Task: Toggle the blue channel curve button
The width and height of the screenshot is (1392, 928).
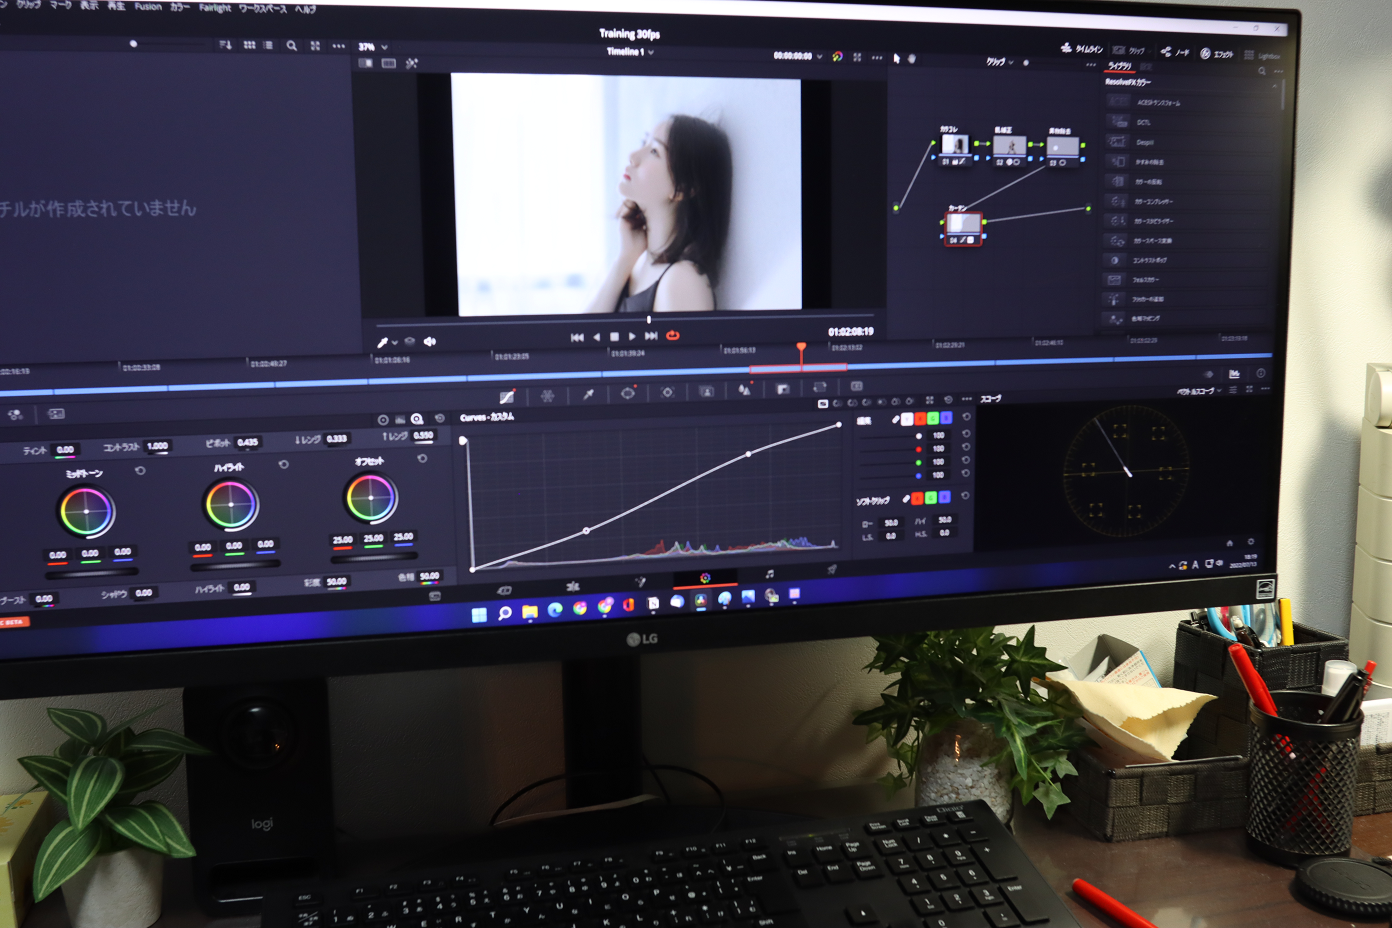Action: click(x=946, y=417)
